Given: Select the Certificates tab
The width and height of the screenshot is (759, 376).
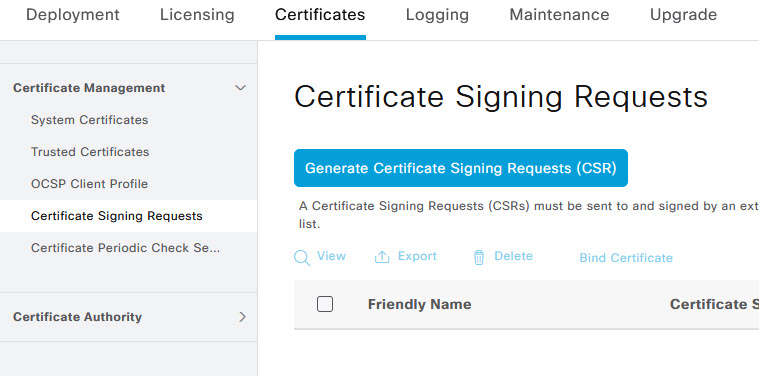Looking at the screenshot, I should [320, 15].
